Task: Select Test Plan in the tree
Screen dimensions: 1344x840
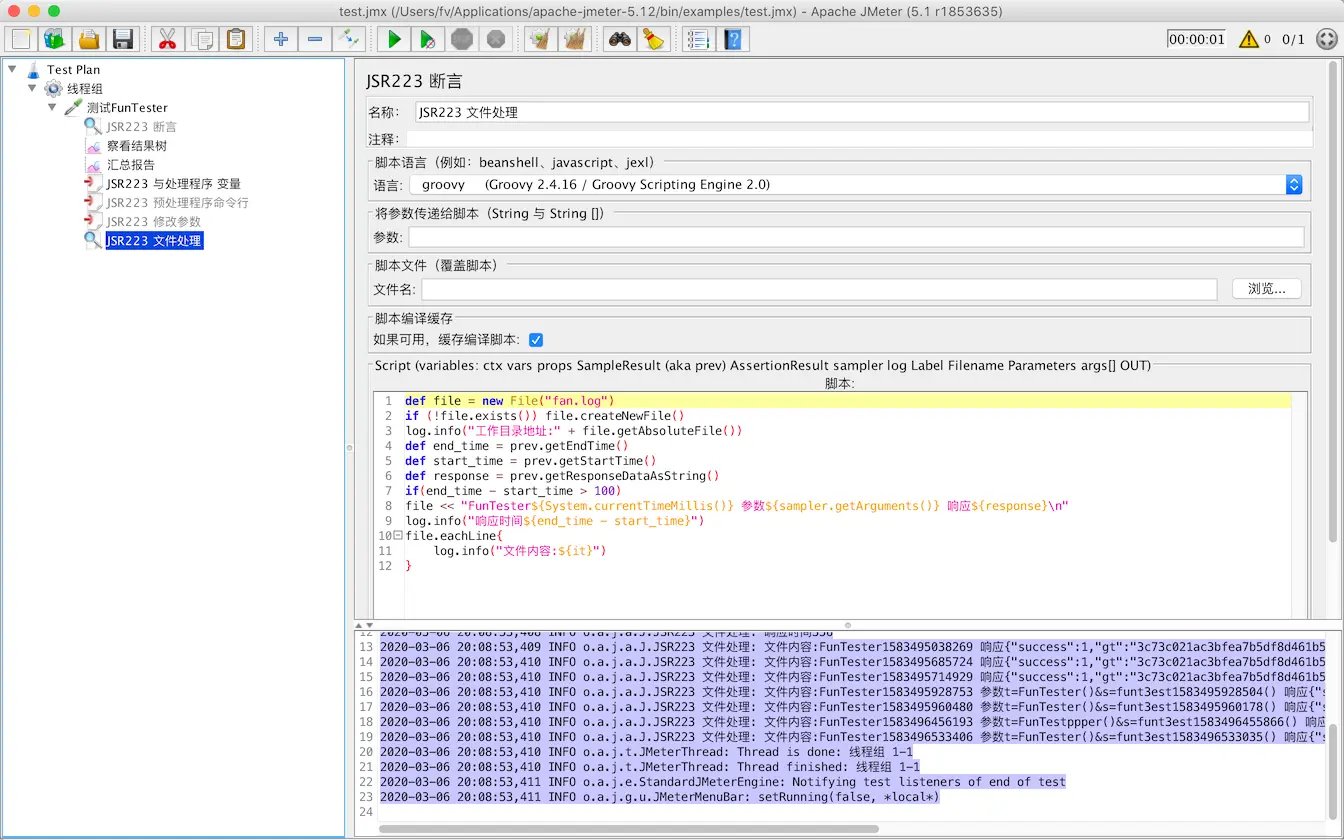Action: 73,70
